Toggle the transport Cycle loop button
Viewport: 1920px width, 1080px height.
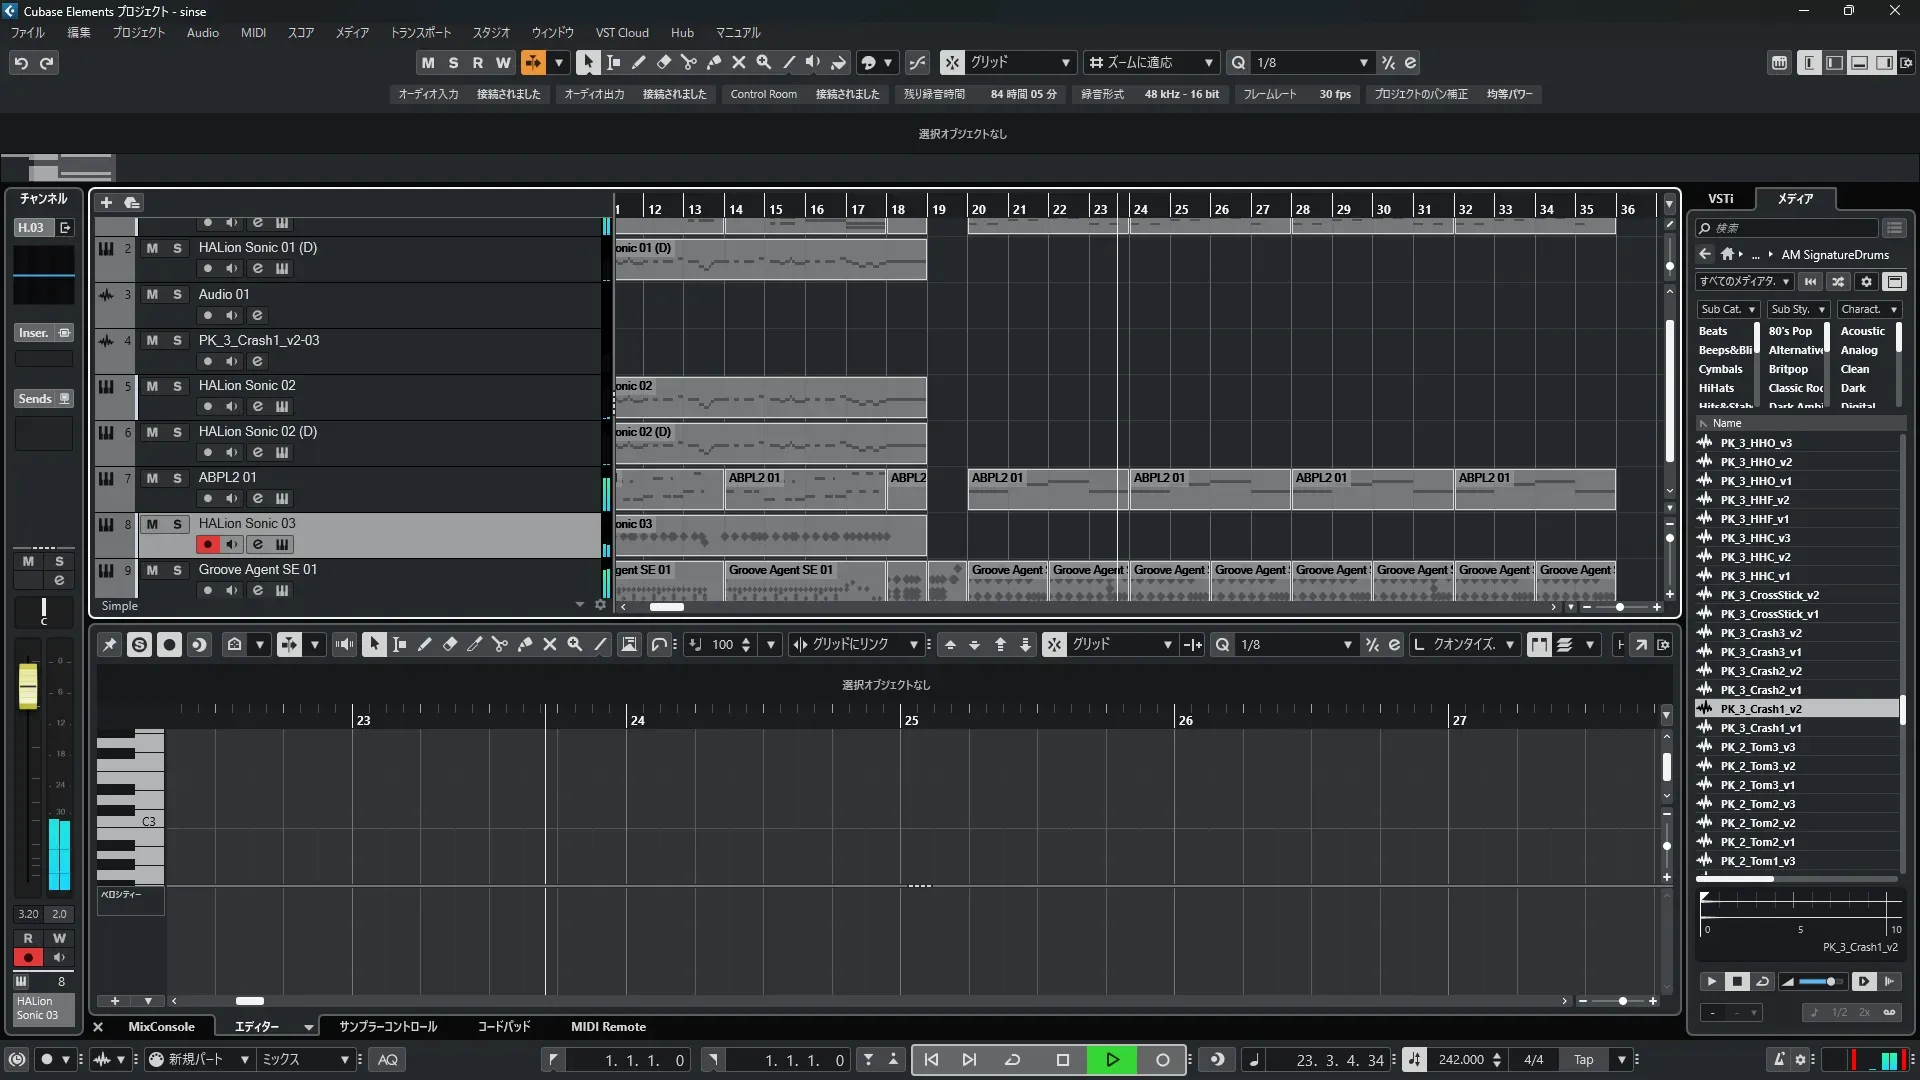click(x=1012, y=1060)
